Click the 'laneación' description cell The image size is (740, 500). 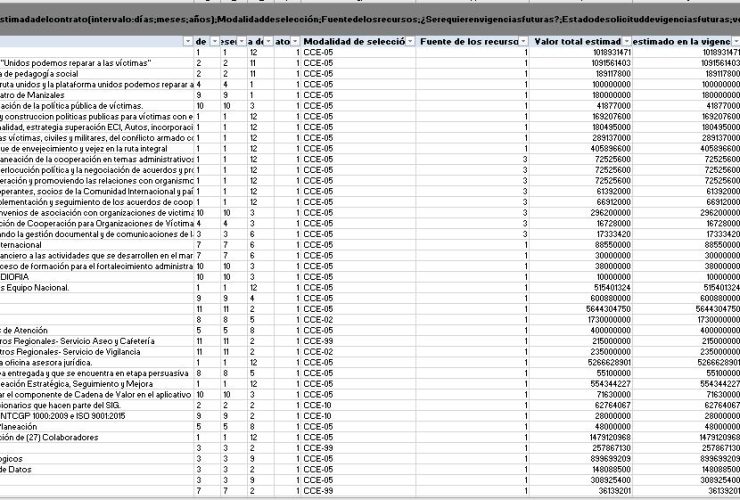(97, 426)
